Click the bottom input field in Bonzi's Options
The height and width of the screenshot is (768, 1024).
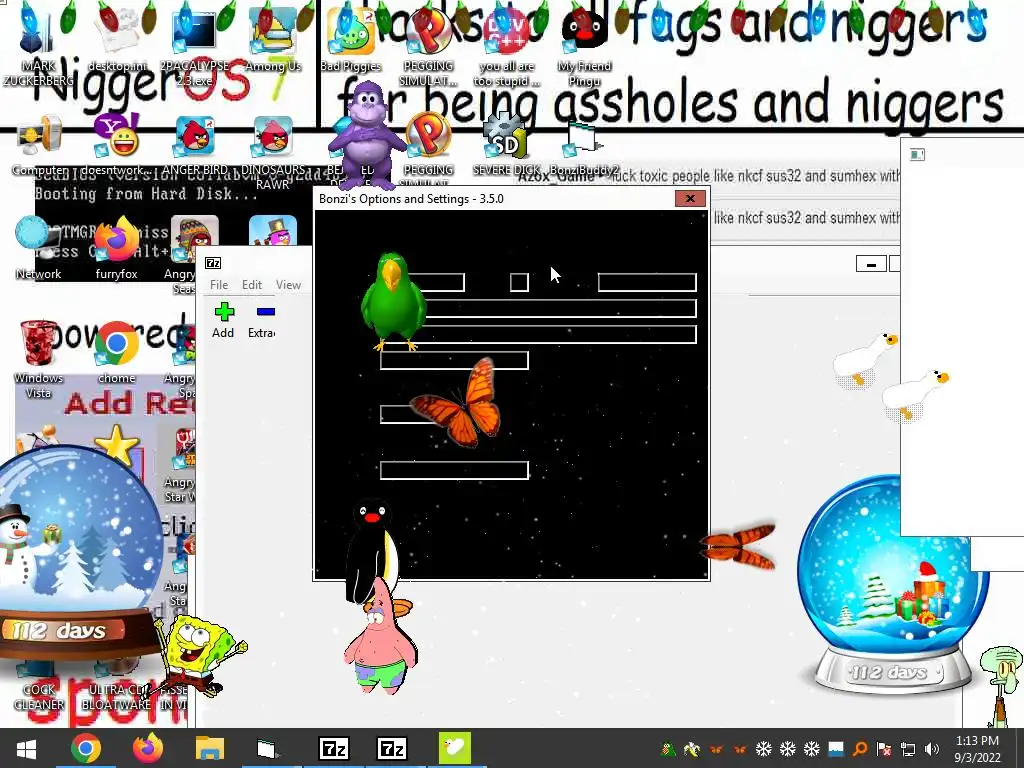(x=455, y=470)
